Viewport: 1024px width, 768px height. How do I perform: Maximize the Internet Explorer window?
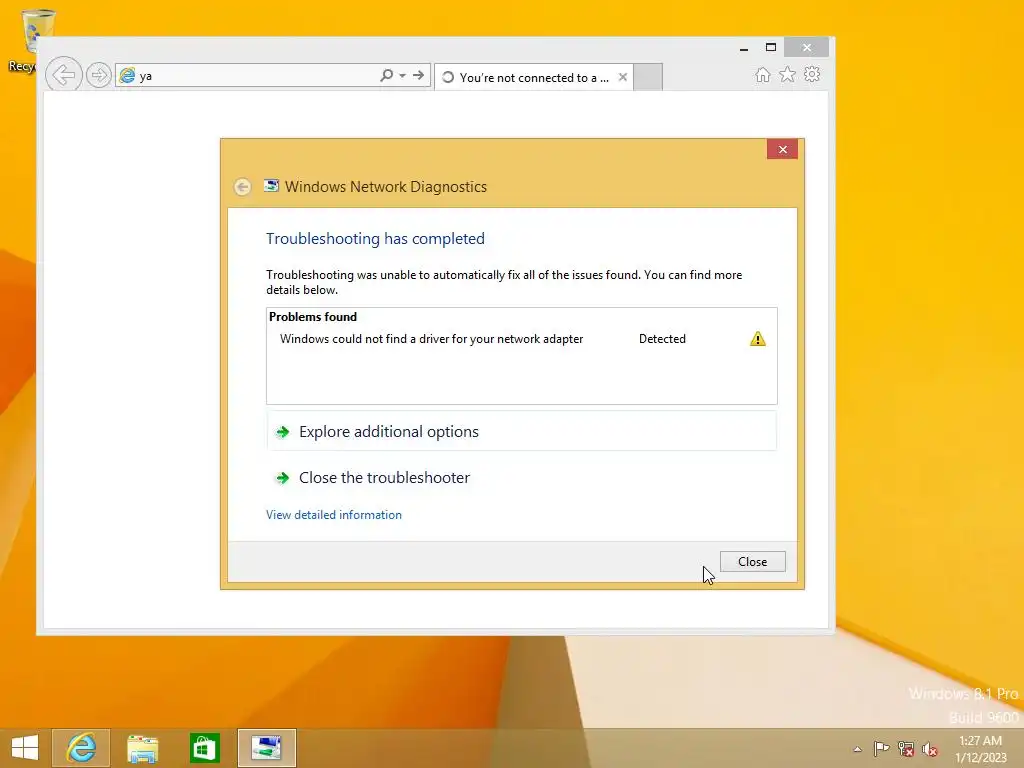pyautogui.click(x=771, y=48)
